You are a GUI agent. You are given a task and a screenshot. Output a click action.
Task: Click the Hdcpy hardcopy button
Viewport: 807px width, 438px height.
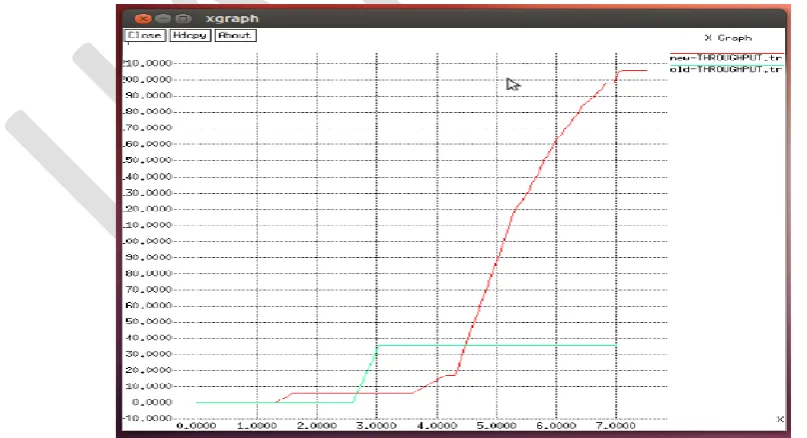(x=190, y=36)
